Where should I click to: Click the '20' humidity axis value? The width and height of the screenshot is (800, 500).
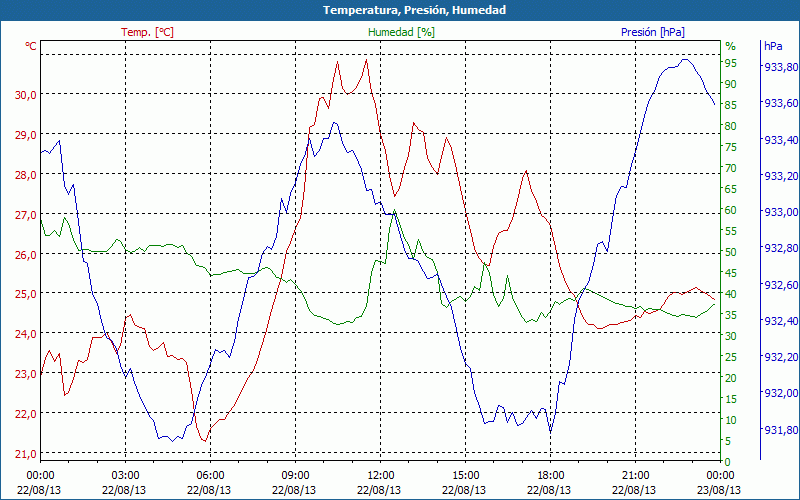pyautogui.click(x=731, y=378)
